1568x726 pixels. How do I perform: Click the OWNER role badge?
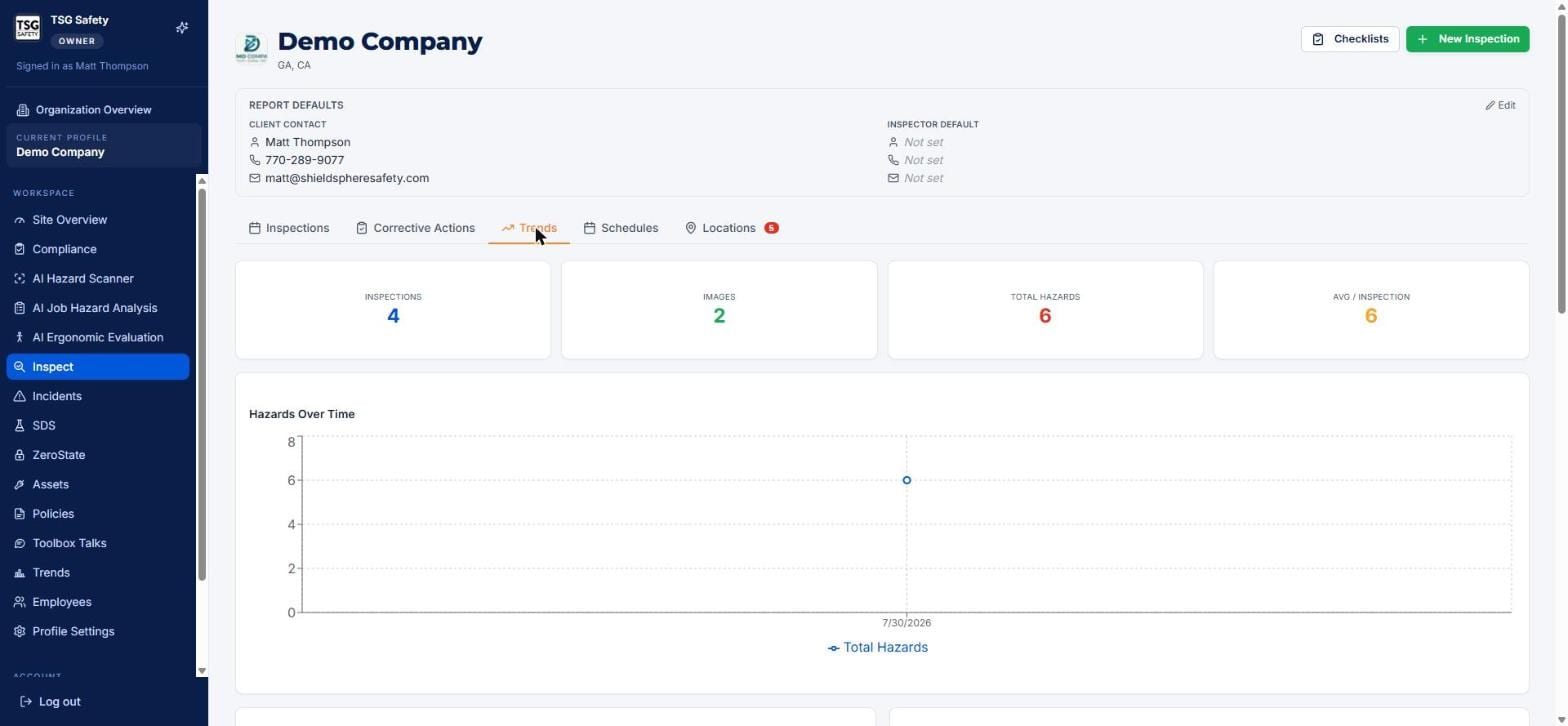(77, 41)
